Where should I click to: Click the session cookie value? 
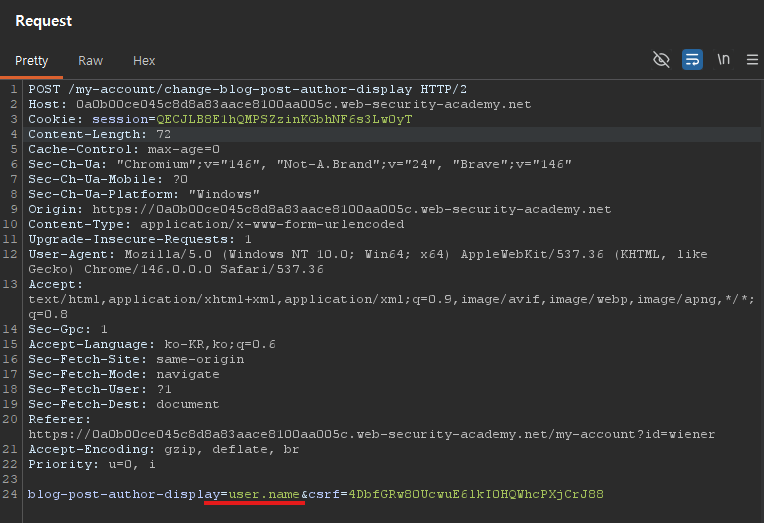283,119
